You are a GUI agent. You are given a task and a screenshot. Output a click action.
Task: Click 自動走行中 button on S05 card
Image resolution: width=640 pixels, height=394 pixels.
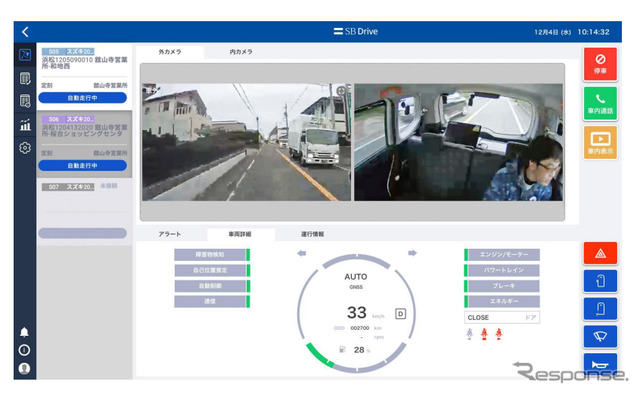tap(82, 98)
